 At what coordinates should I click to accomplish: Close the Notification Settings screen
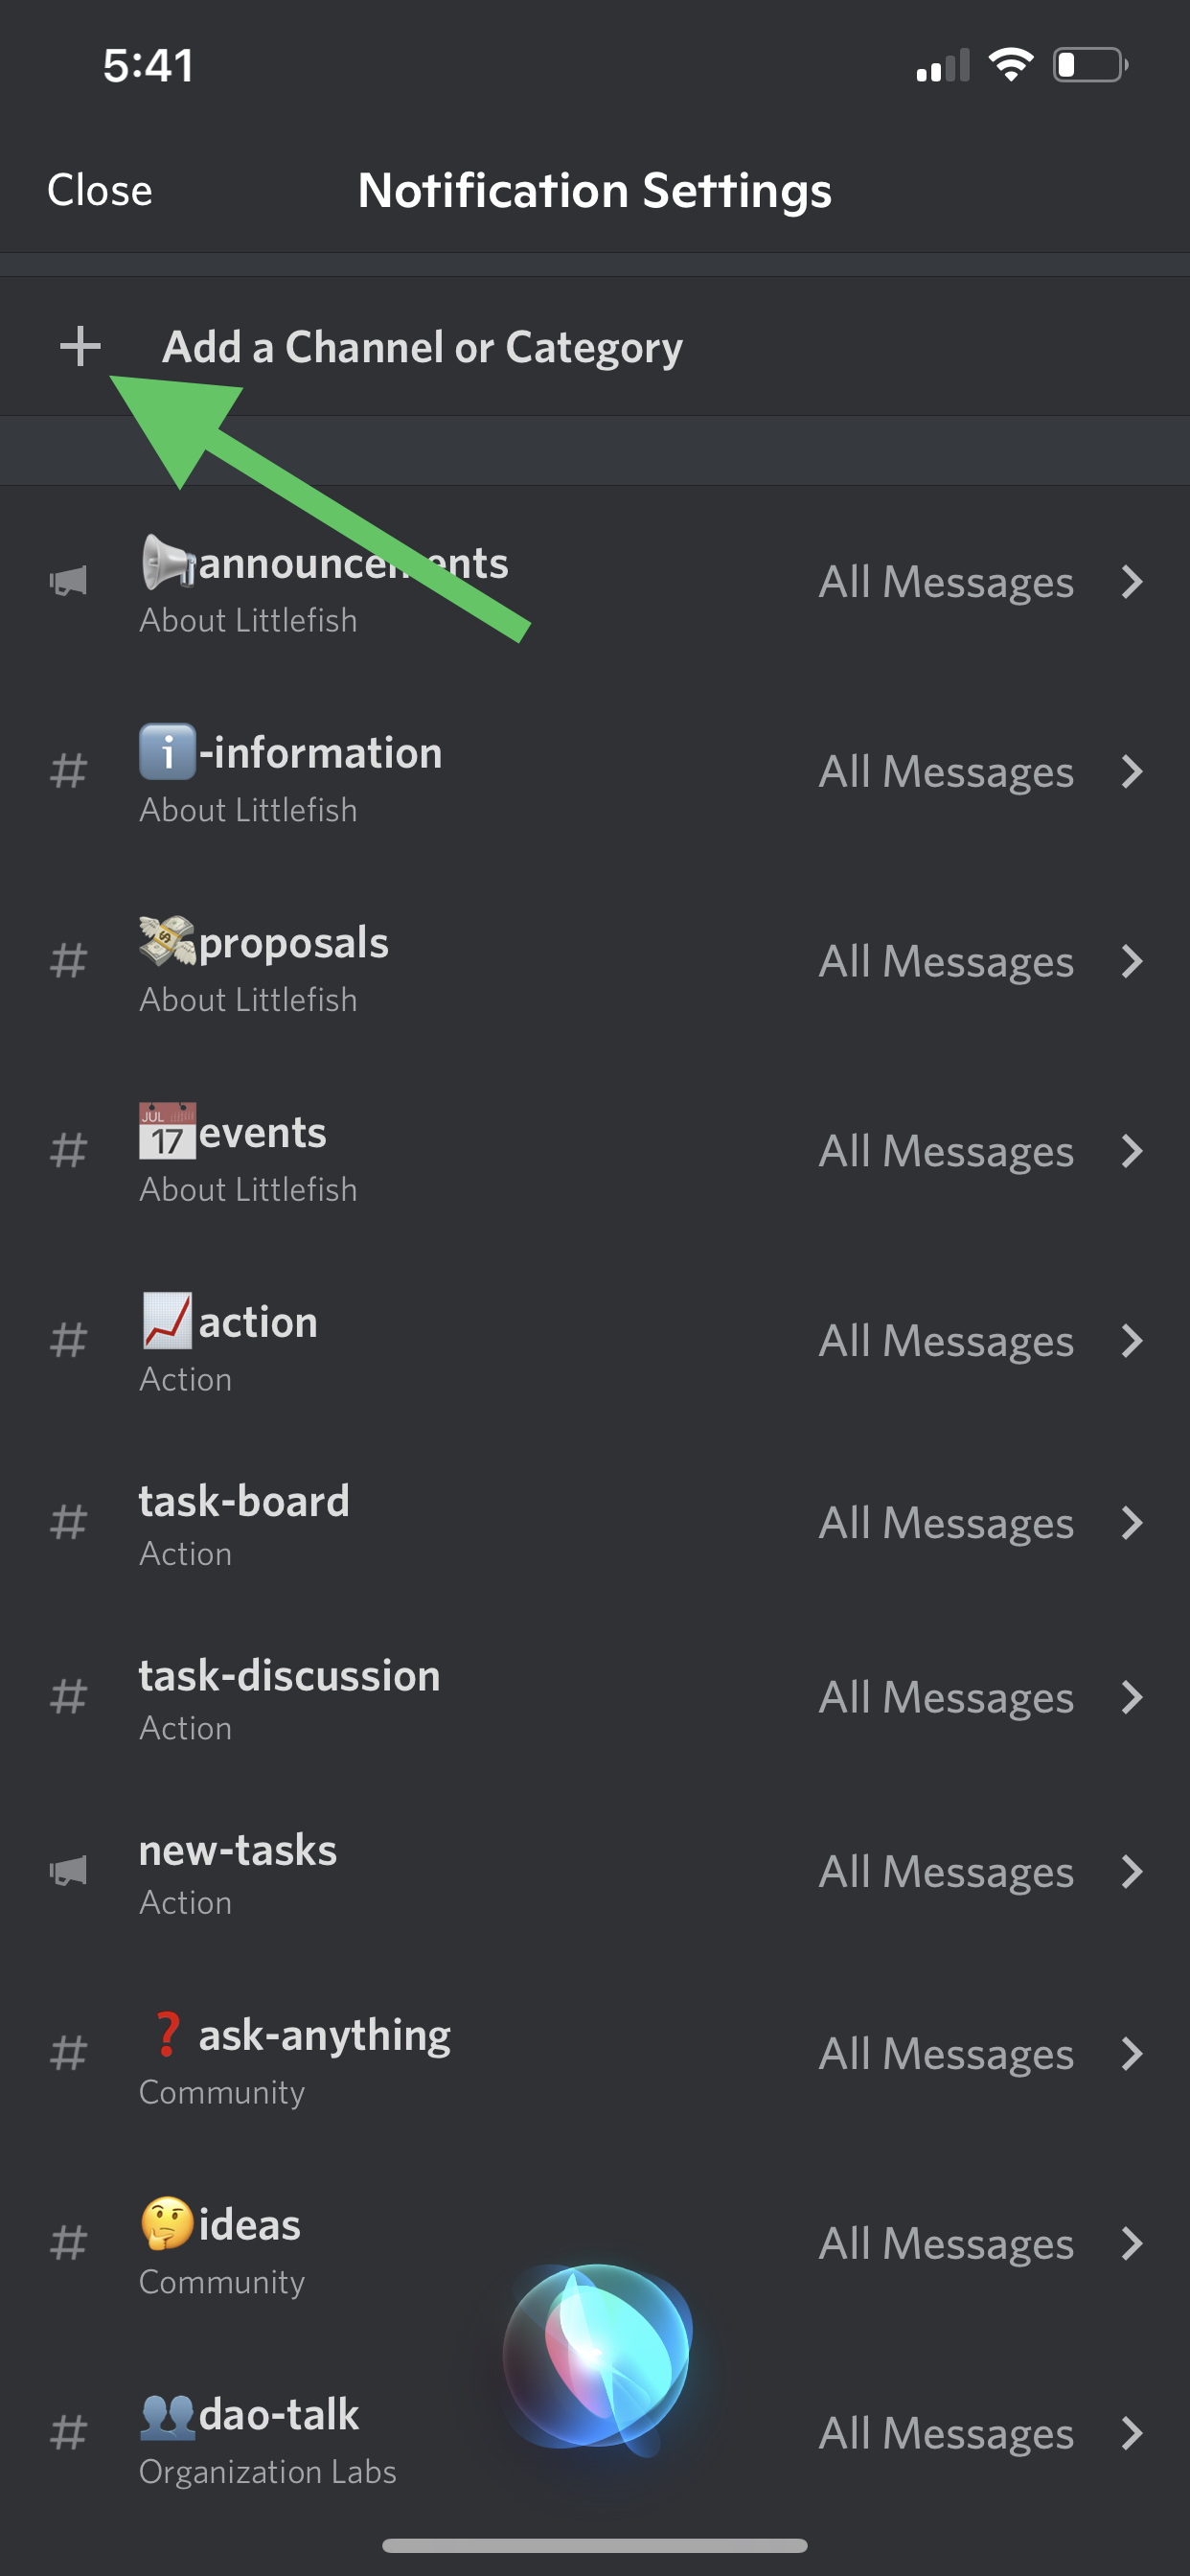click(100, 190)
